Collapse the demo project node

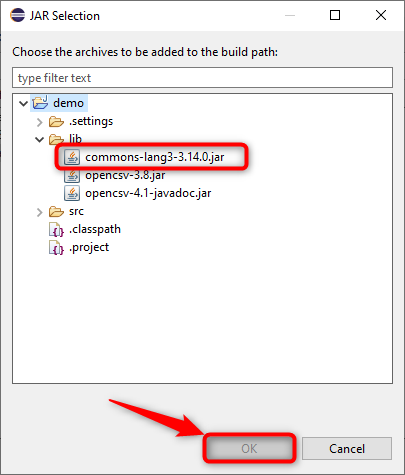click(23, 103)
